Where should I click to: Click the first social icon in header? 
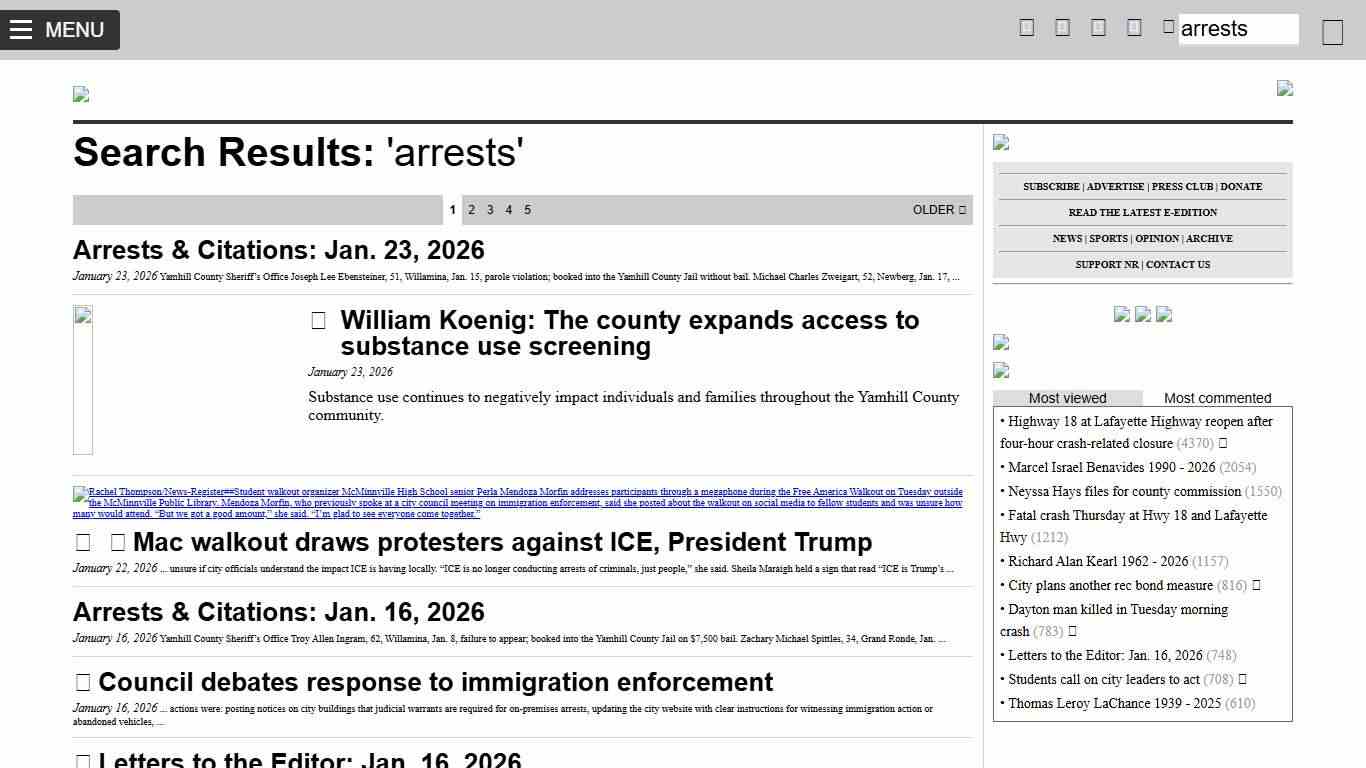click(x=1026, y=28)
